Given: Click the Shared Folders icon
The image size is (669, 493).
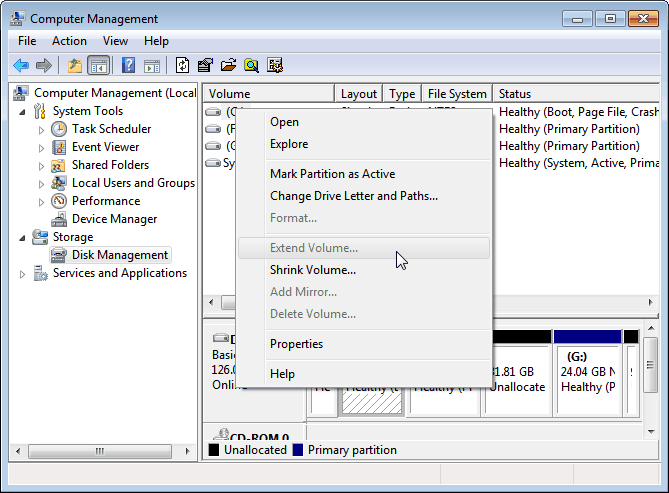Looking at the screenshot, I should coord(58,165).
